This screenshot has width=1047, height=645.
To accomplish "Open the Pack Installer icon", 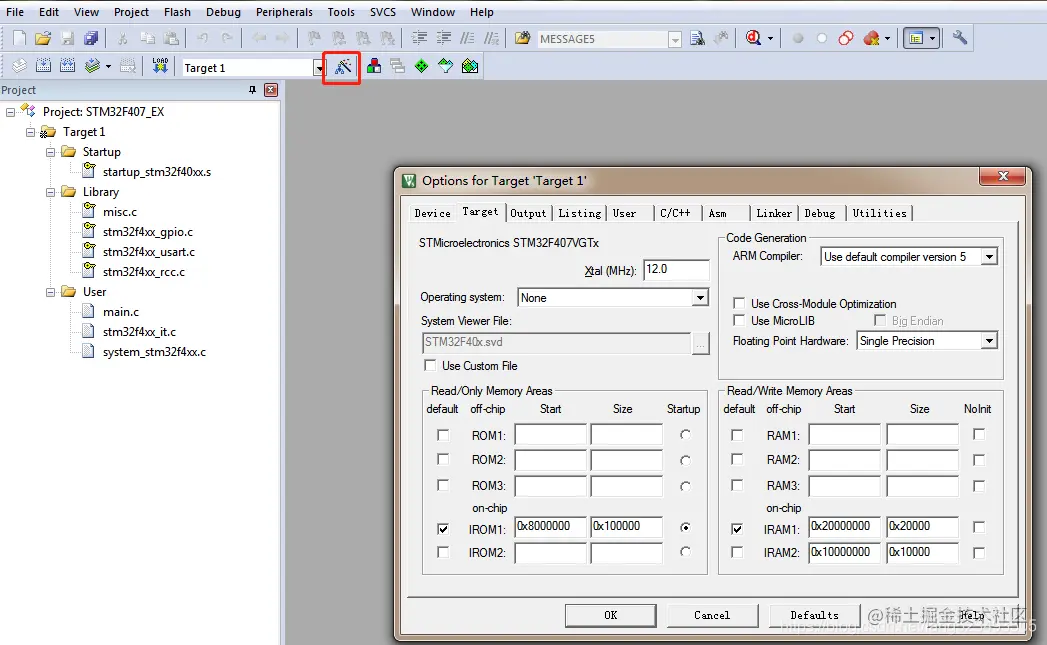I will coord(470,66).
